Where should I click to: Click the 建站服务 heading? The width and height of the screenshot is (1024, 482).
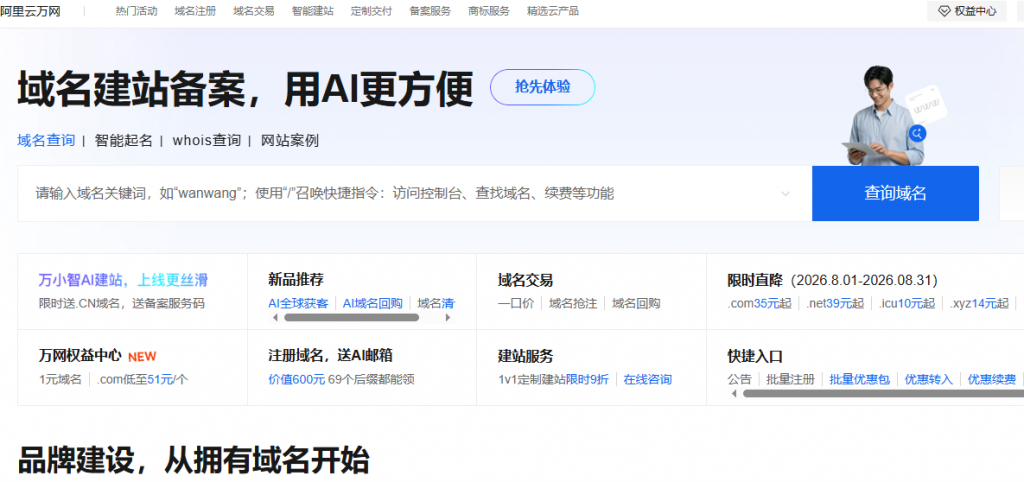pyautogui.click(x=526, y=356)
